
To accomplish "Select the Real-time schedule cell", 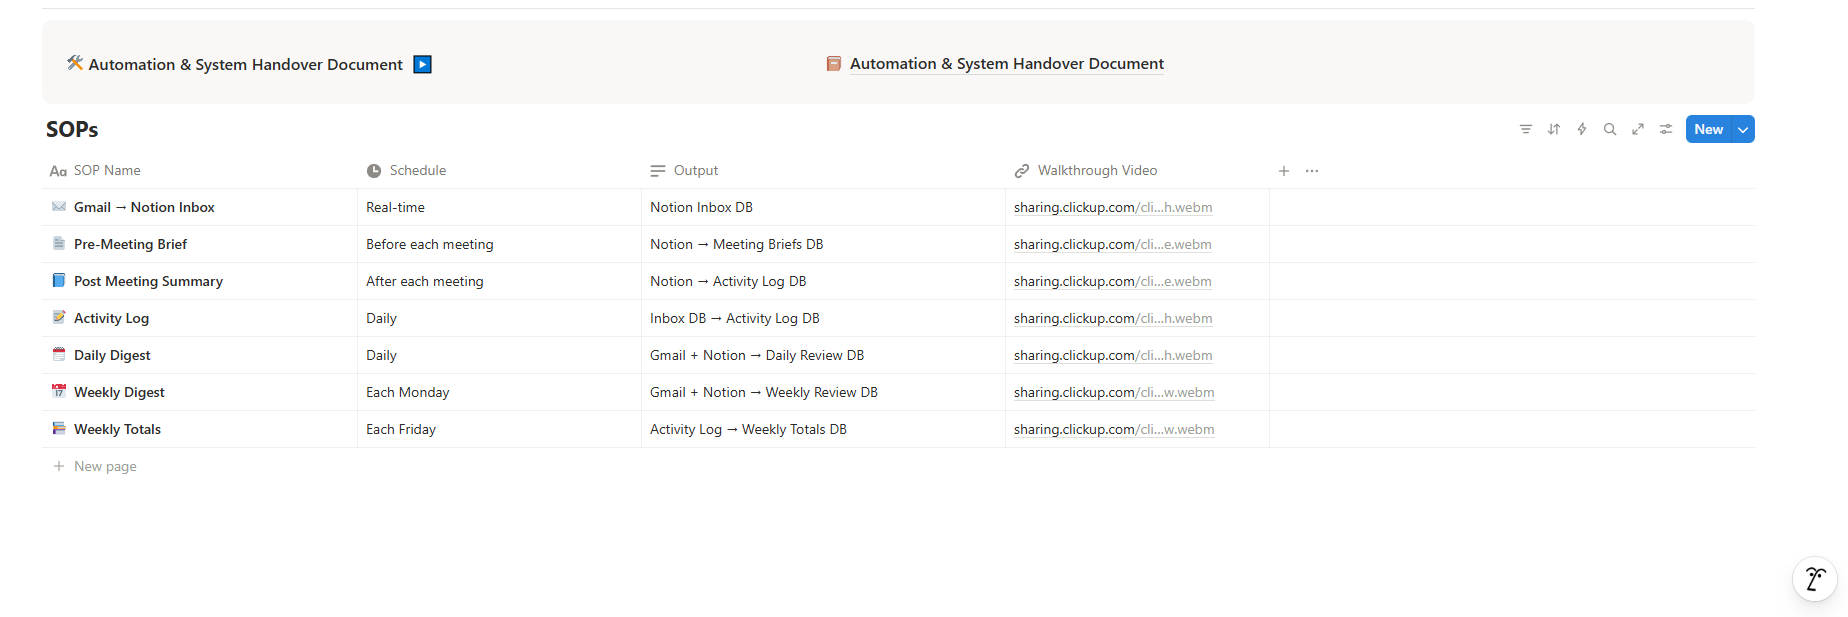I will point(499,207).
